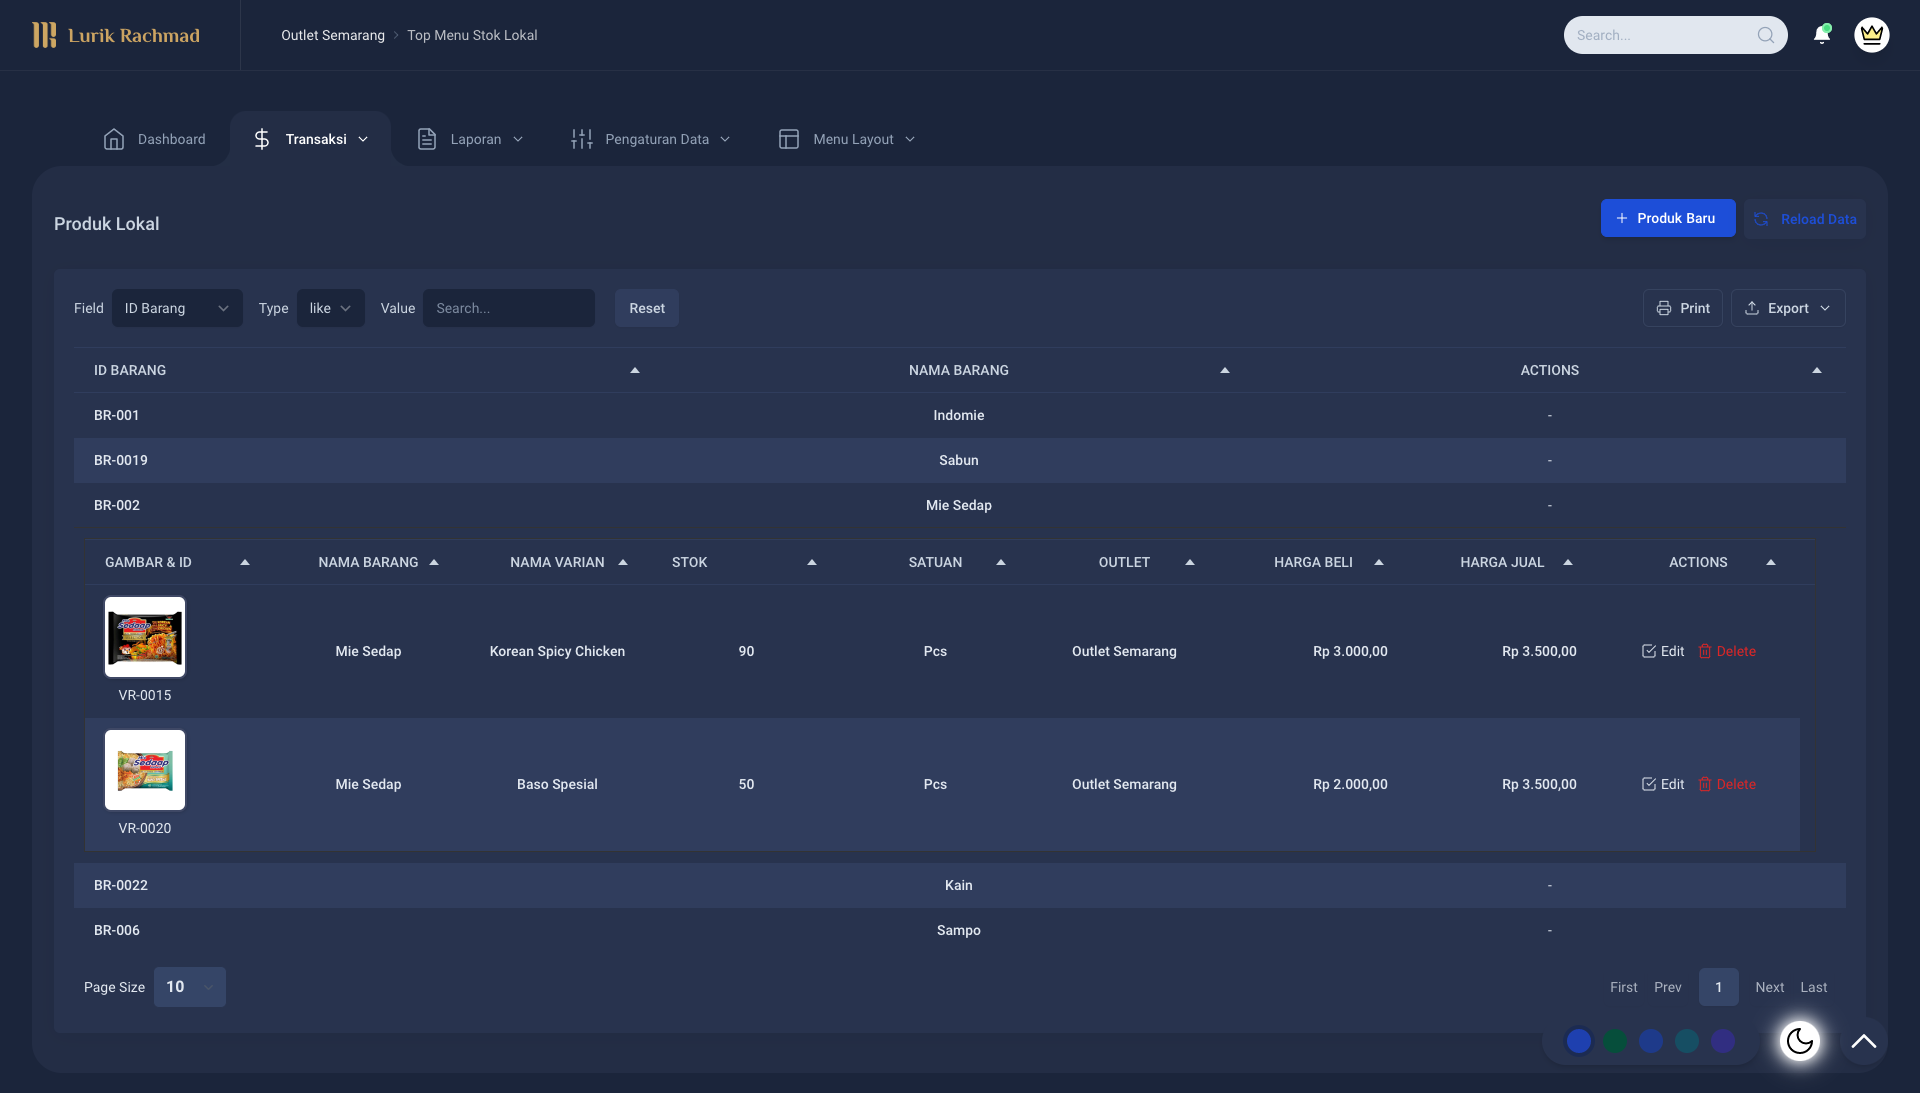Switch to the Dashboard tab
This screenshot has height=1093, width=1920.
point(155,139)
